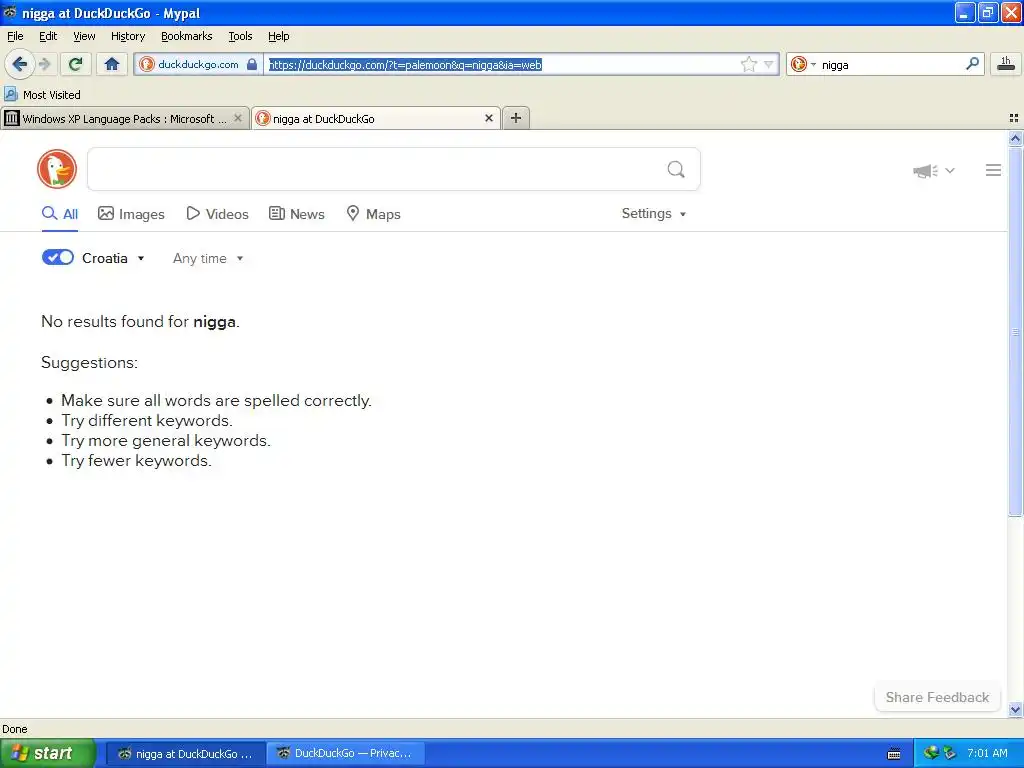Open the list all tabs button
Screen dimensions: 1024x768
(x=1014, y=118)
